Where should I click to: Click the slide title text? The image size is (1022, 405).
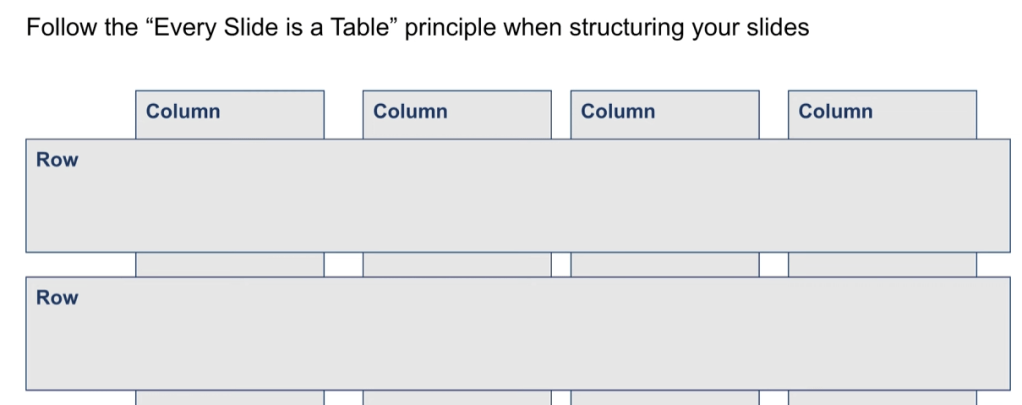[x=418, y=28]
